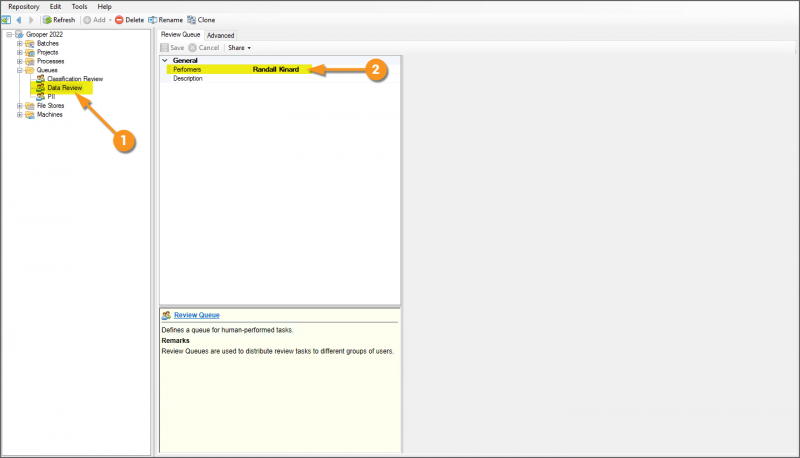This screenshot has width=800, height=458.
Task: Click the PII queue users icon
Action: [40, 97]
